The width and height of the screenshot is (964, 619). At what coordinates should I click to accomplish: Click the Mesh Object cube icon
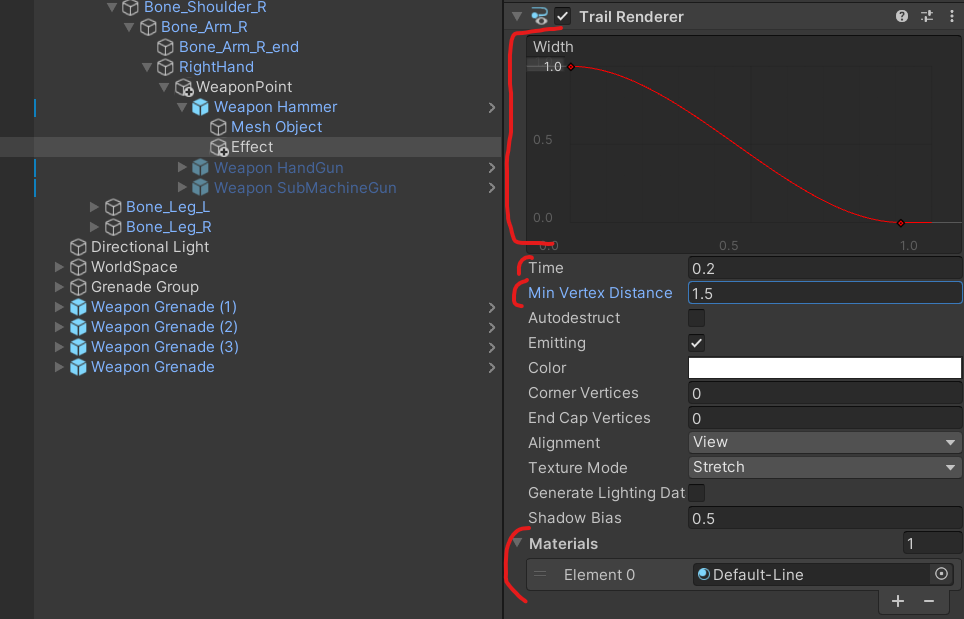point(218,127)
